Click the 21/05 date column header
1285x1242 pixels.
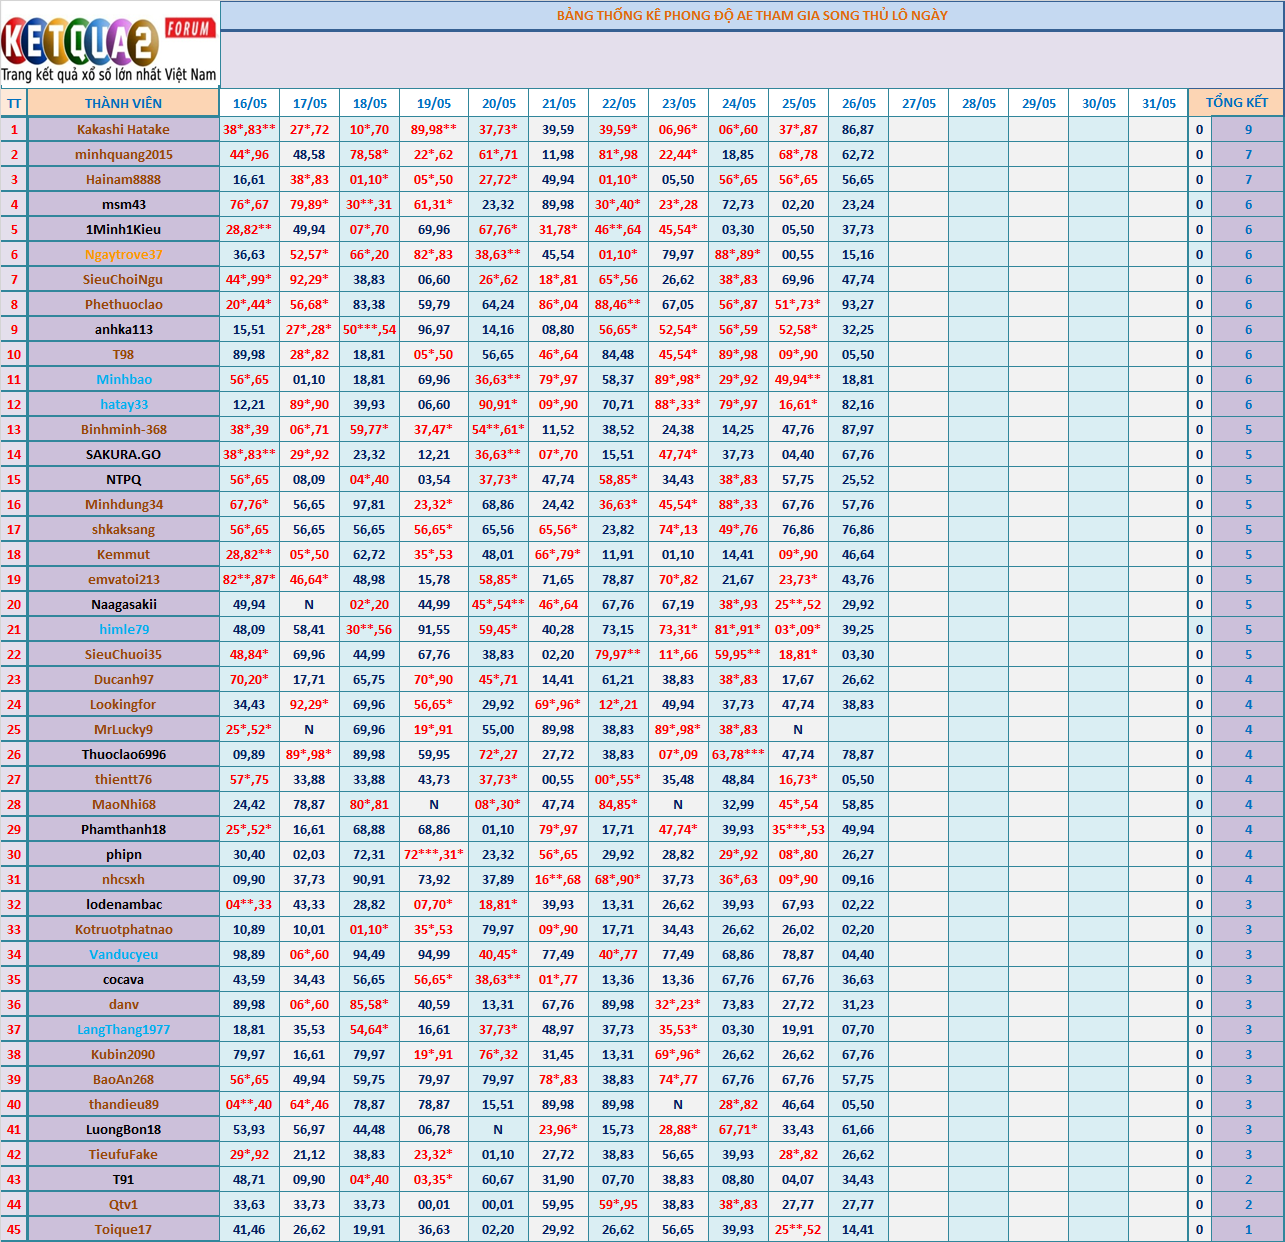(558, 103)
